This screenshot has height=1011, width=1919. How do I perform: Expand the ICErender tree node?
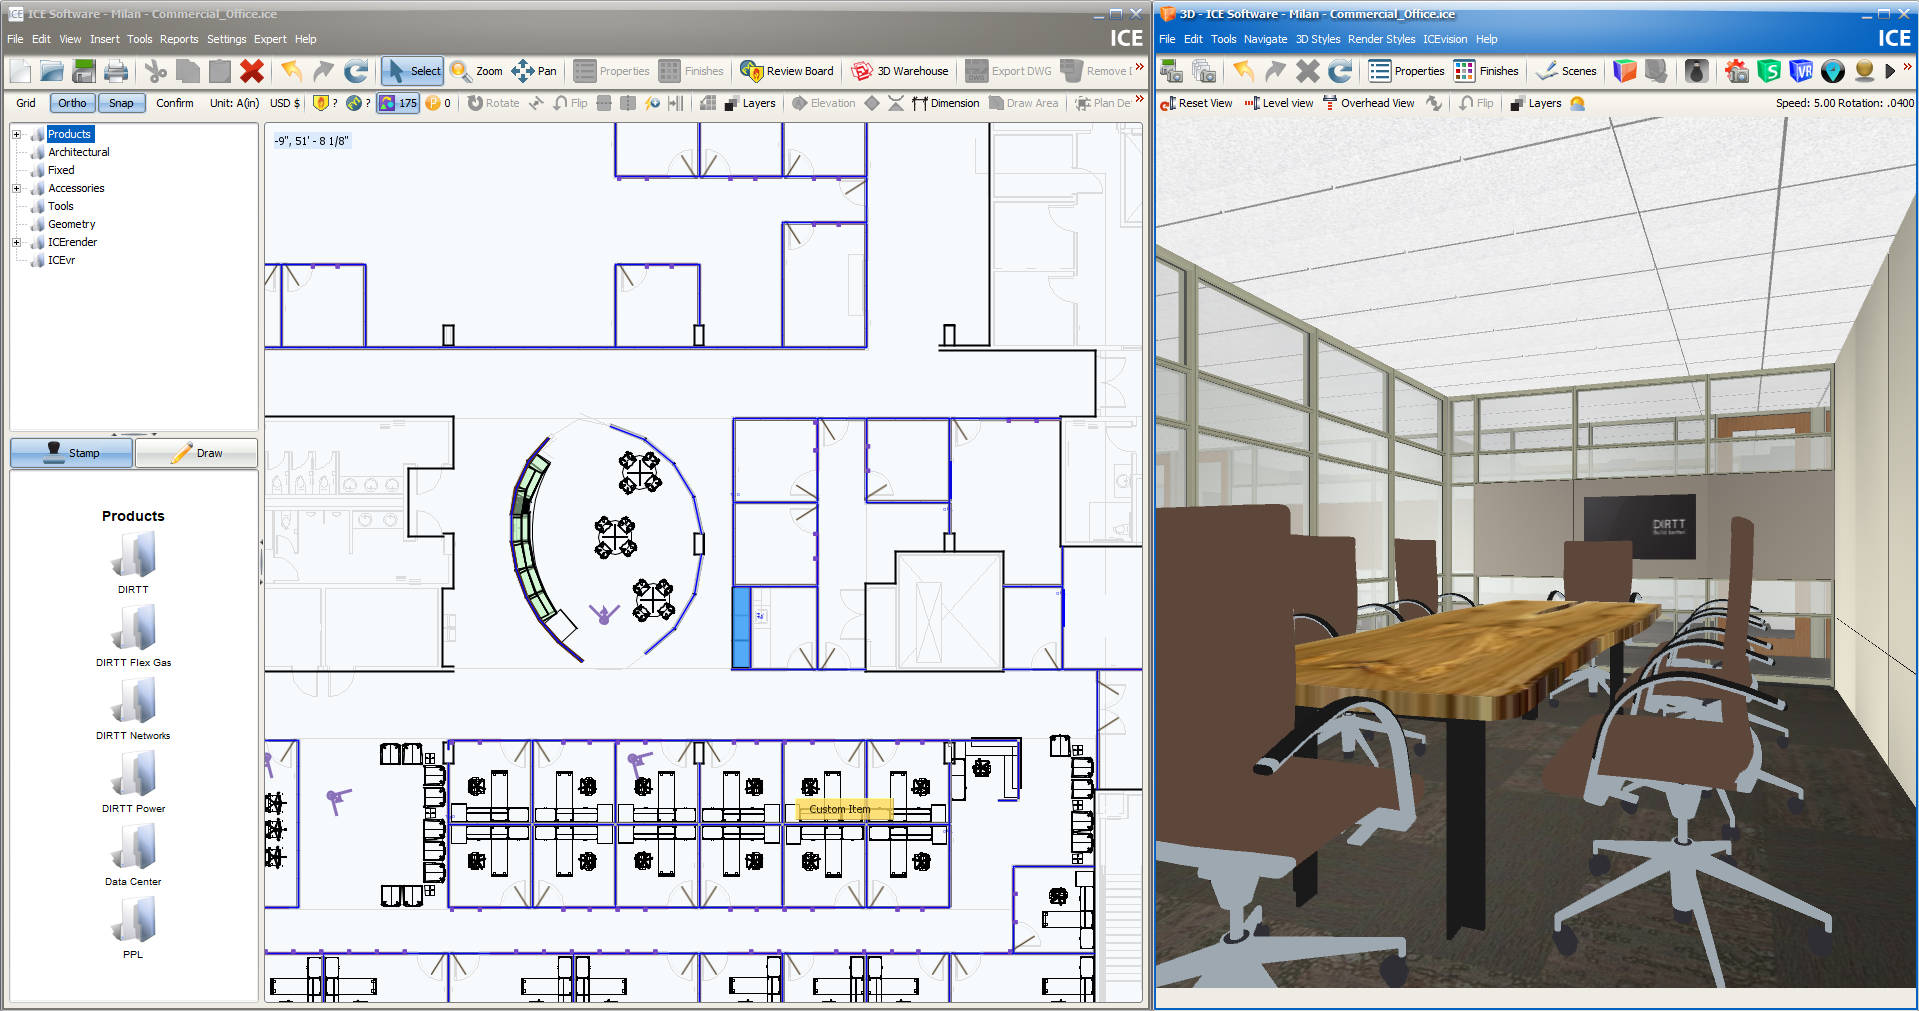(x=16, y=242)
